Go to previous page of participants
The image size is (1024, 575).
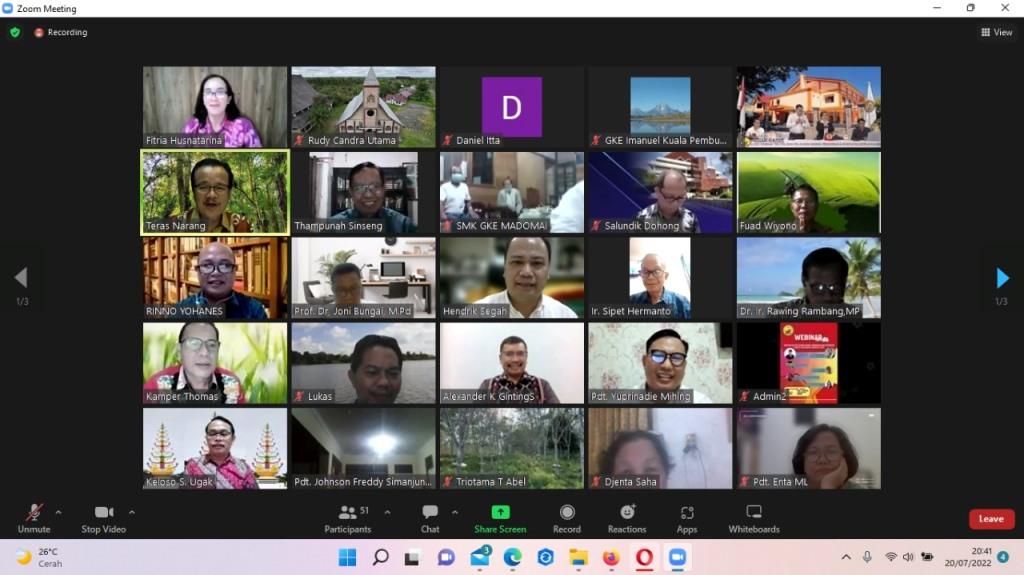[x=21, y=278]
